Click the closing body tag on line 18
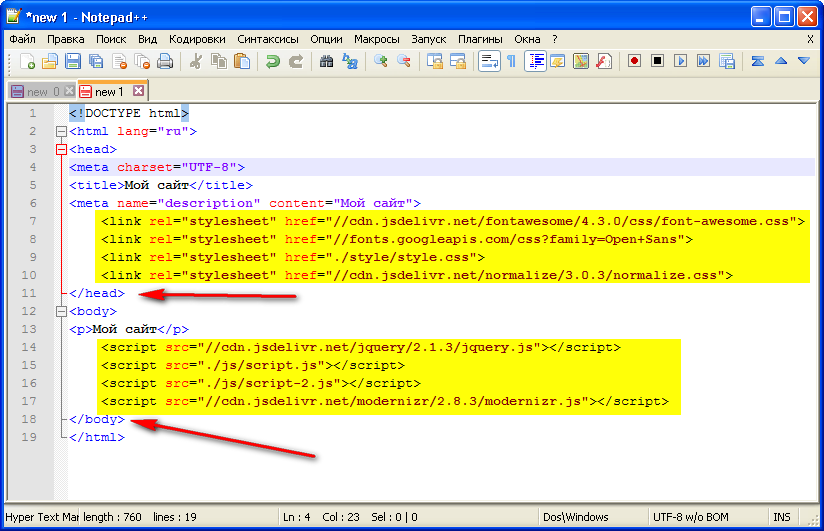Image resolution: width=824 pixels, height=531 pixels. [97, 420]
